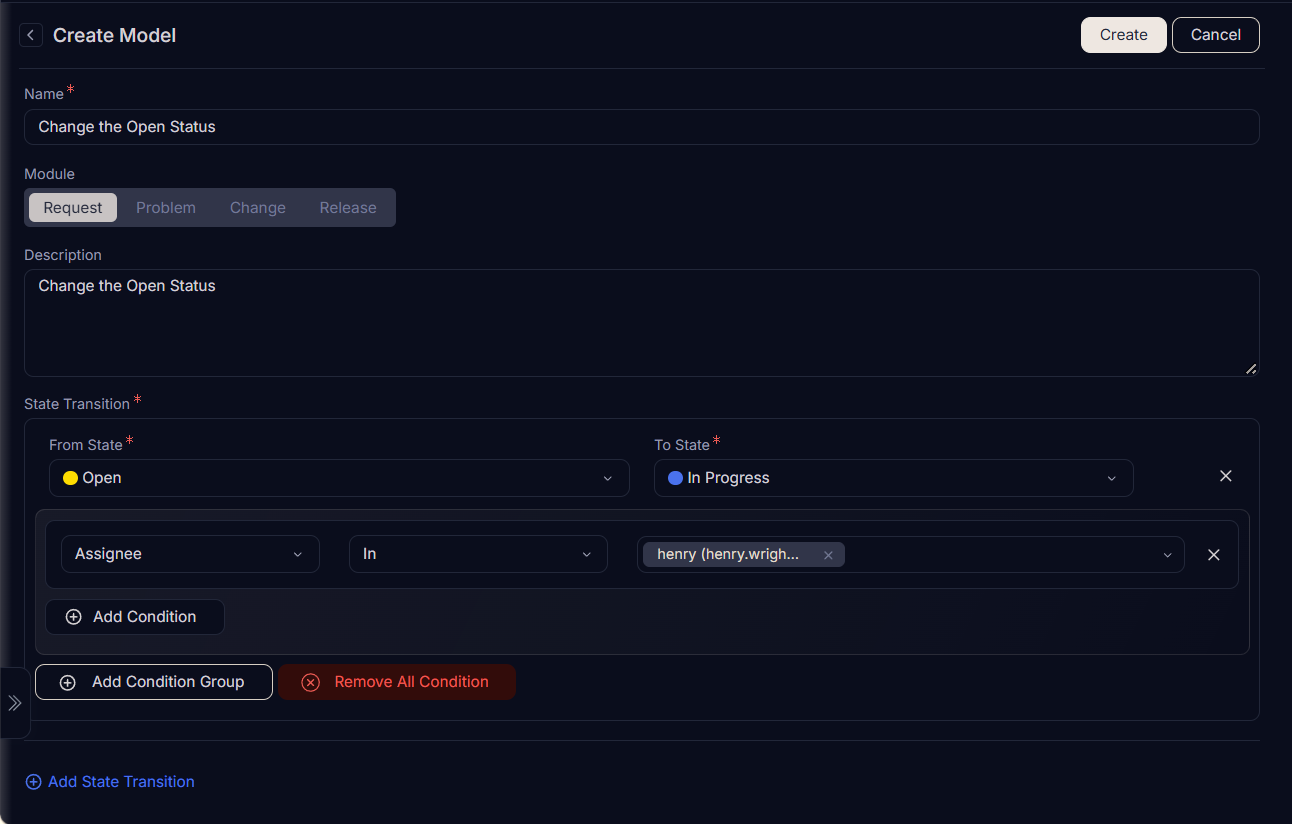Screen dimensions: 1292x824
Task: Click the From State label
Action: (x=86, y=445)
